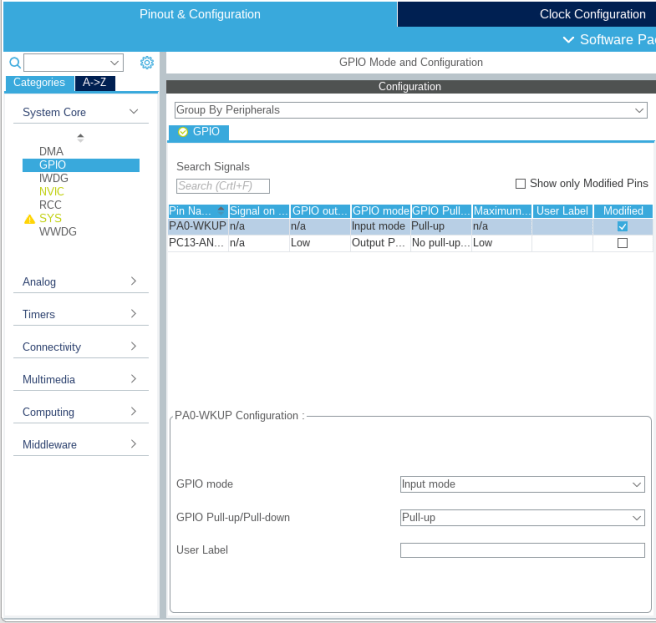Click the User Label input field
656x623 pixels.
coord(521,550)
